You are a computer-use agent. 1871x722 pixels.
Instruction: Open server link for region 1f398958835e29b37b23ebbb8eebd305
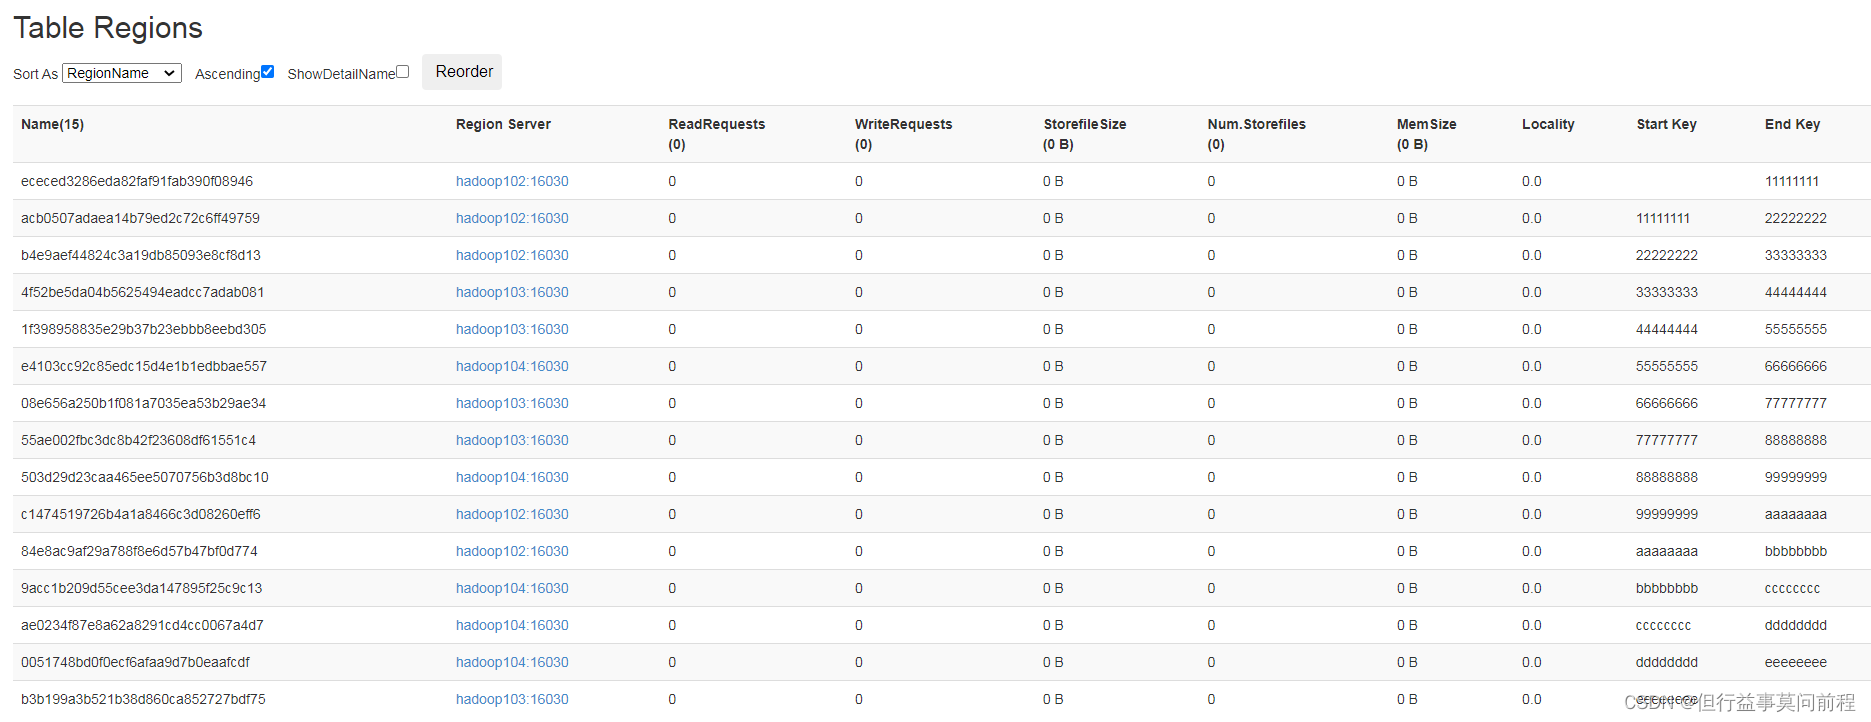pyautogui.click(x=512, y=329)
